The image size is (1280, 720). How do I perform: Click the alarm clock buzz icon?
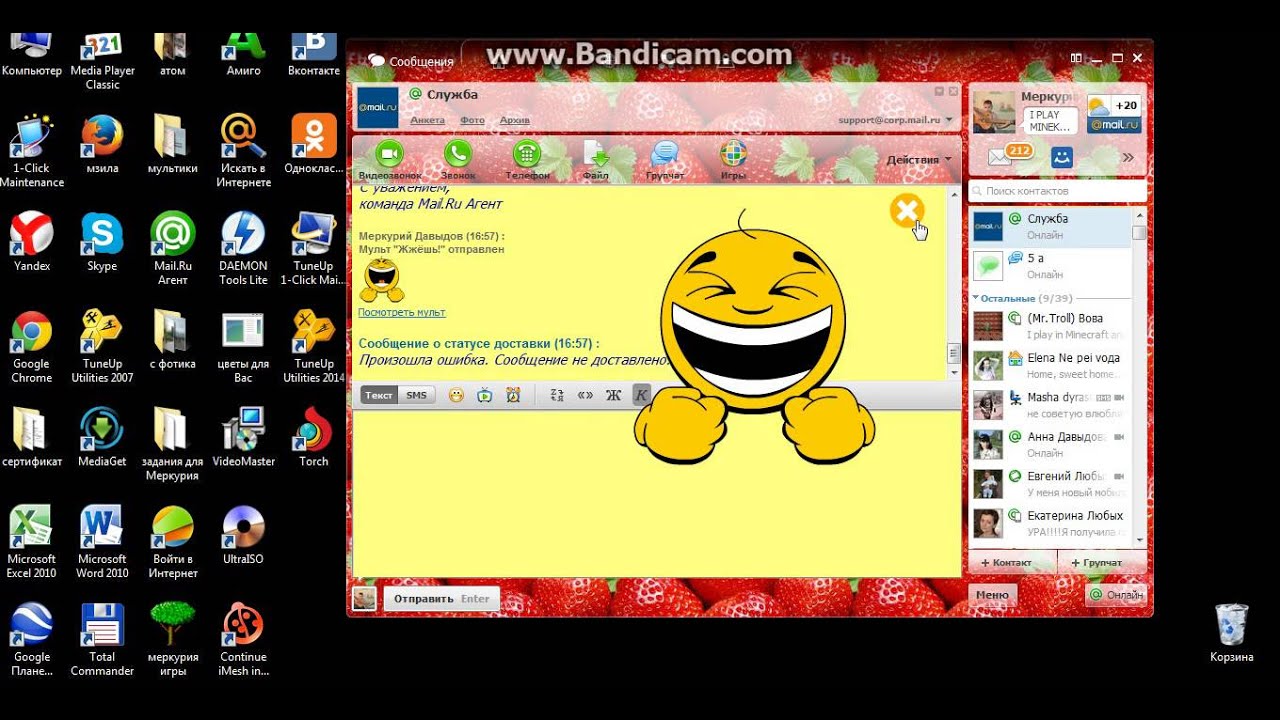pyautogui.click(x=513, y=395)
